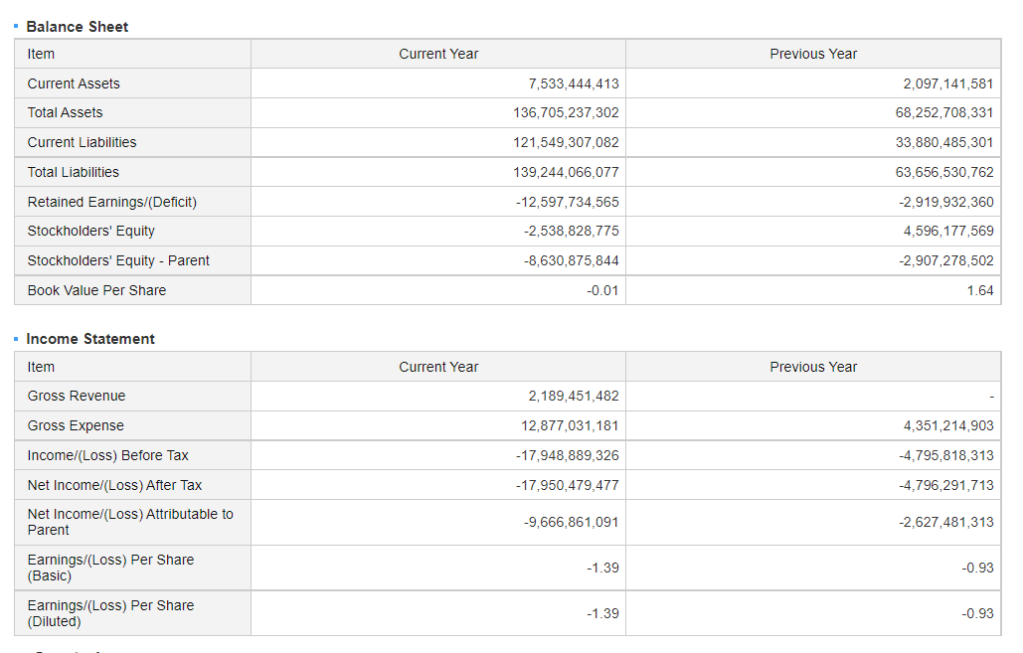Click the Total Assets current year value
Image resolution: width=1023 pixels, height=653 pixels.
tap(566, 113)
